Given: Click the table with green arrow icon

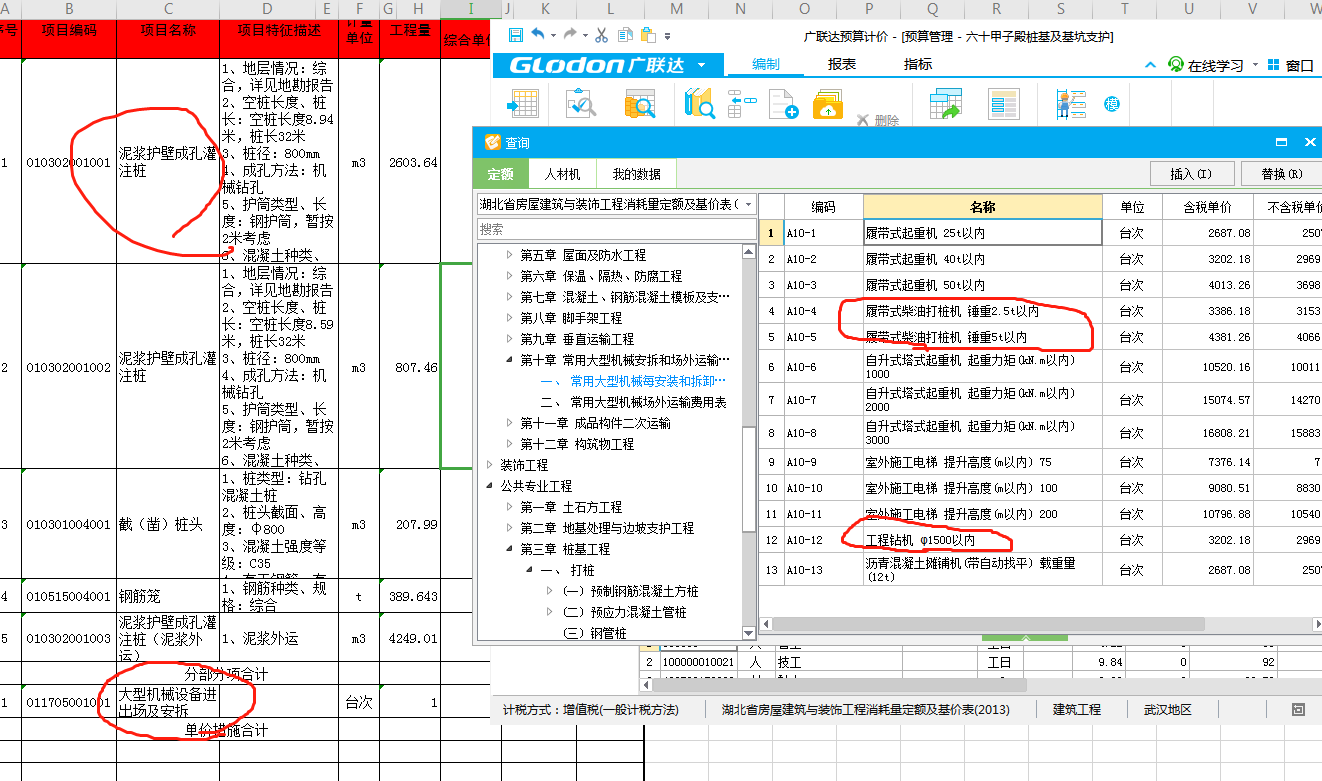Looking at the screenshot, I should tap(945, 103).
